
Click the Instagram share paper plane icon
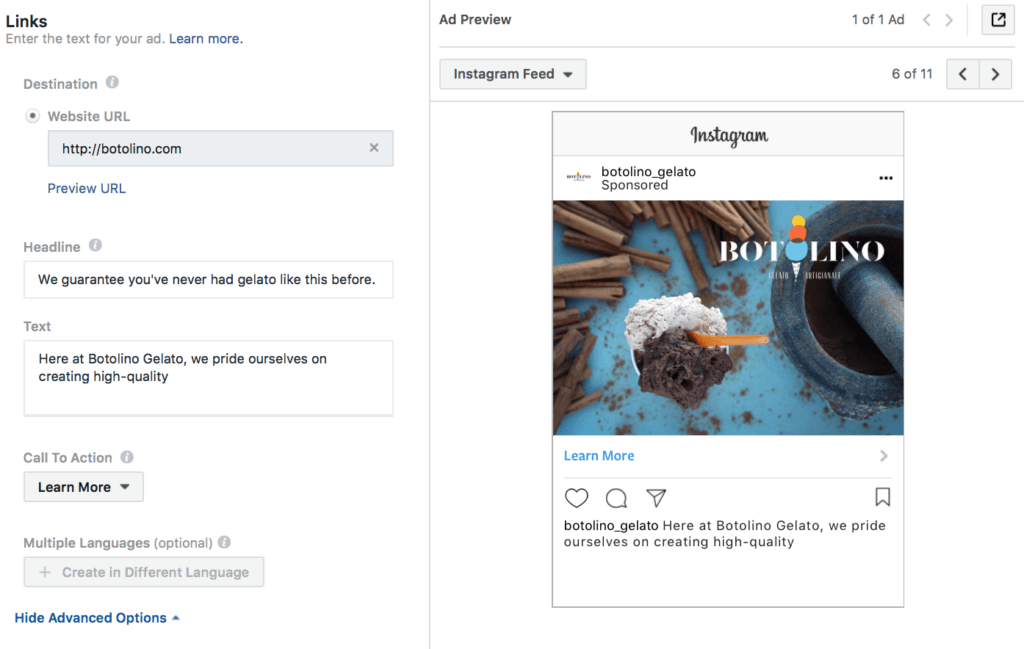pyautogui.click(x=656, y=498)
